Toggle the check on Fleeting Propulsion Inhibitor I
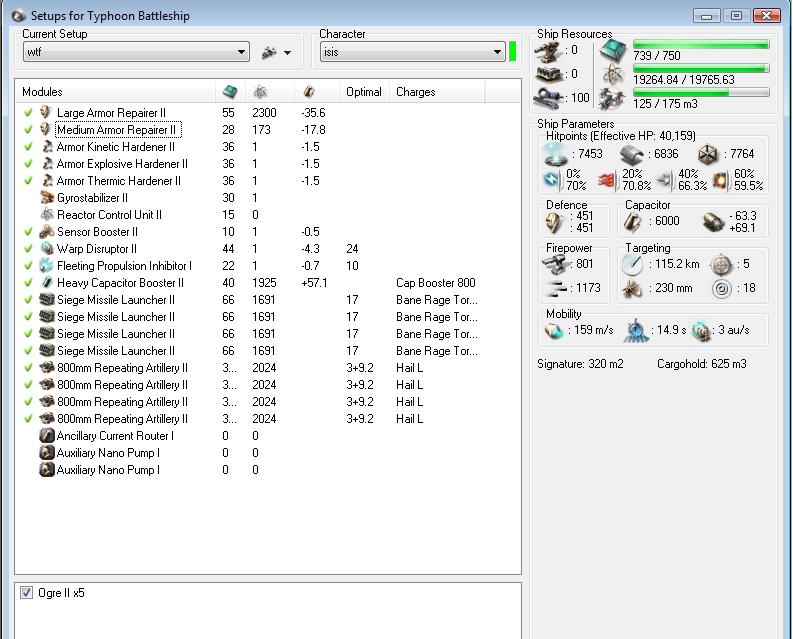 pyautogui.click(x=28, y=266)
